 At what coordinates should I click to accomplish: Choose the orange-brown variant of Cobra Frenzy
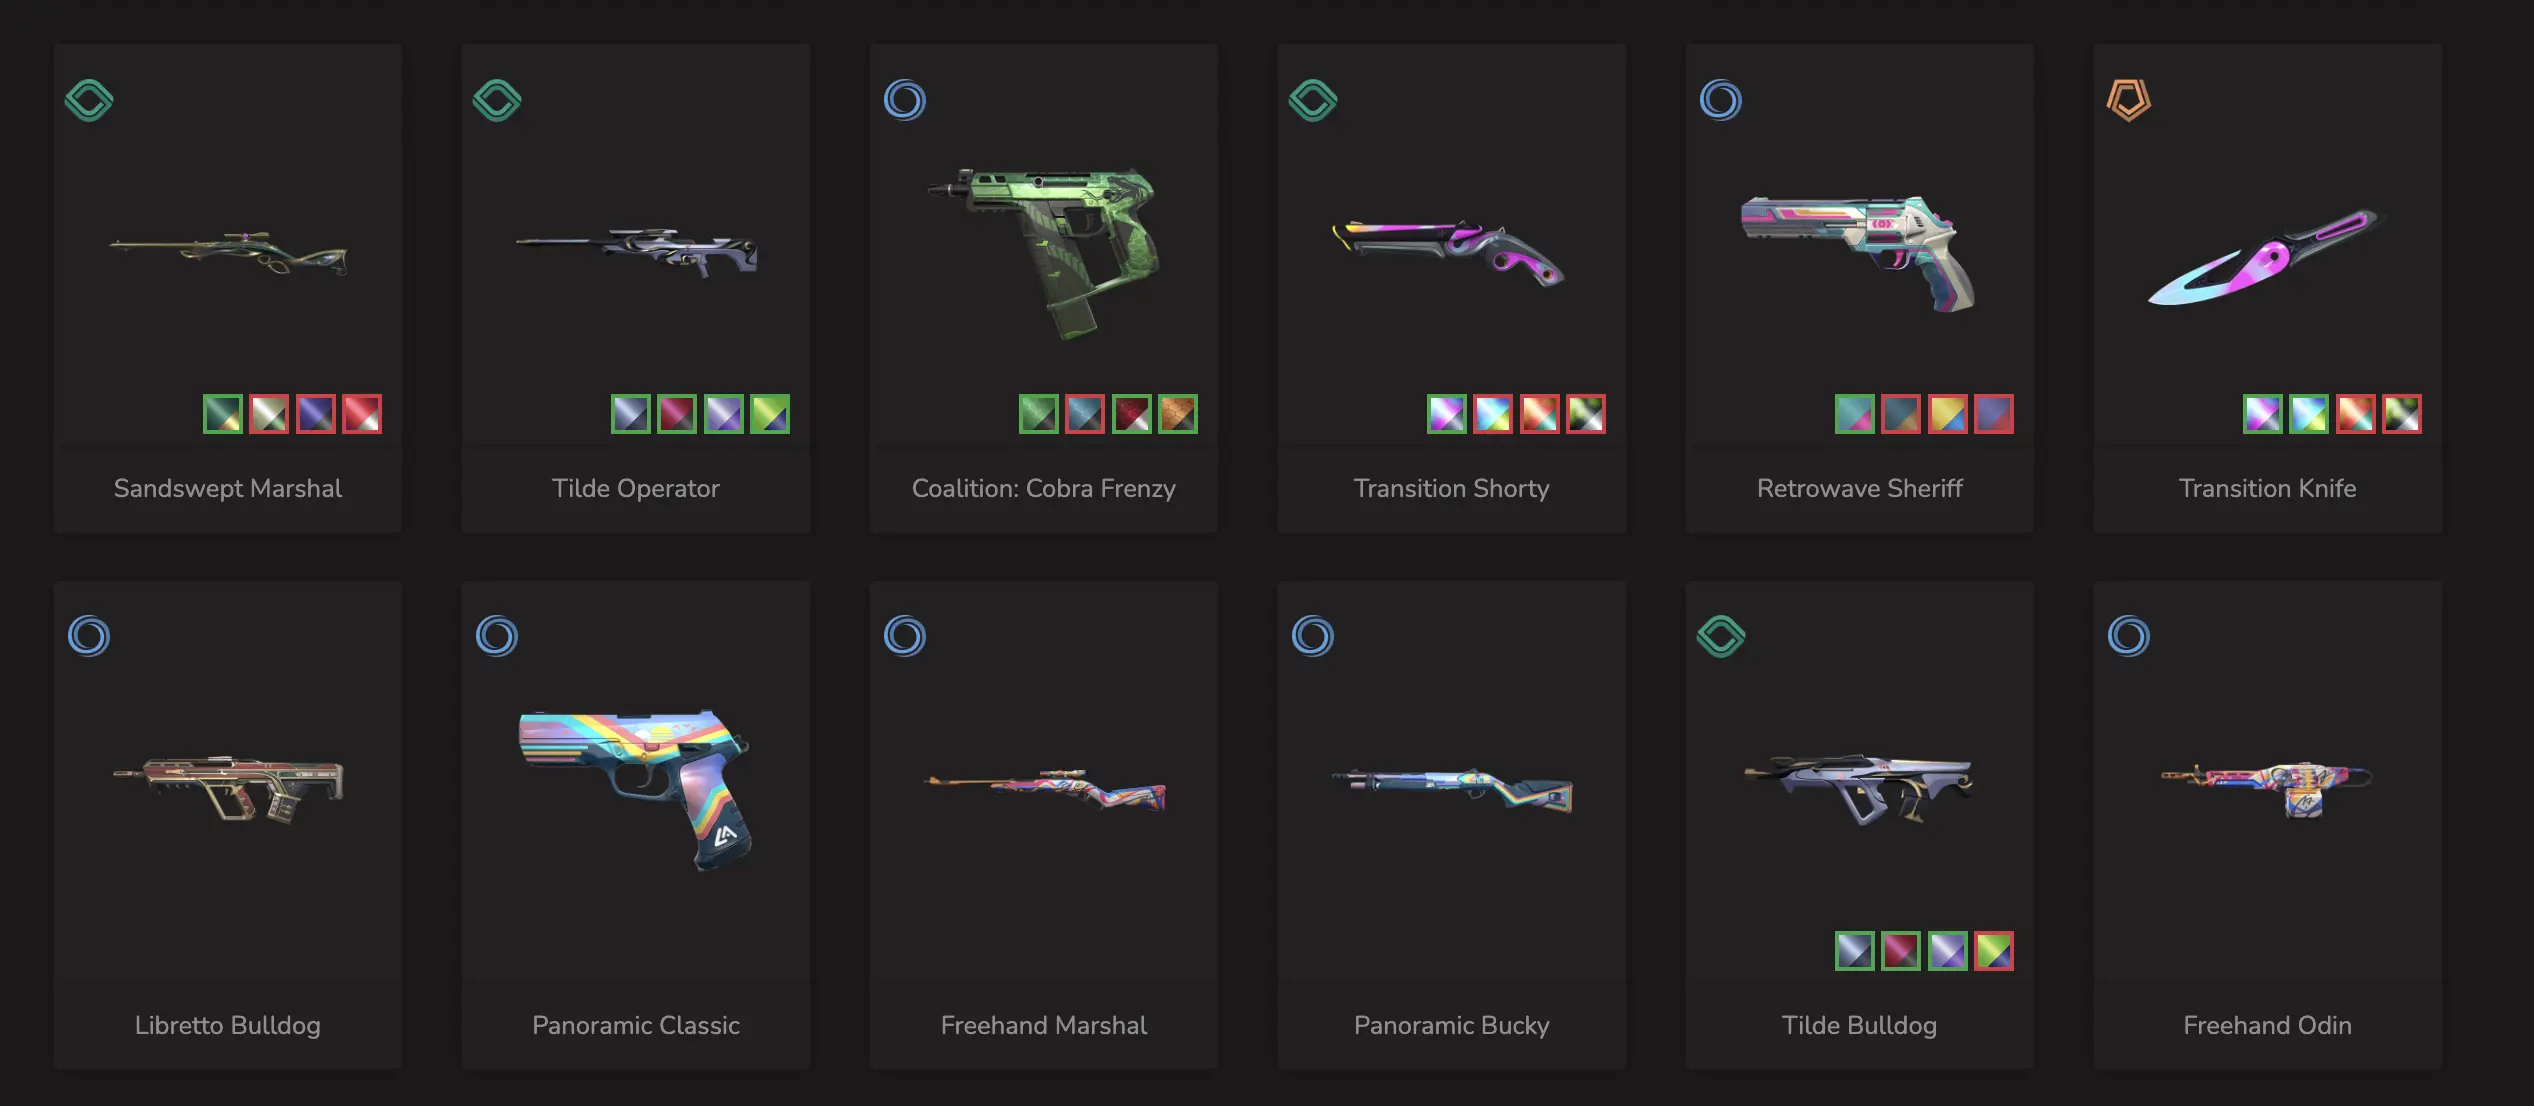[1178, 414]
